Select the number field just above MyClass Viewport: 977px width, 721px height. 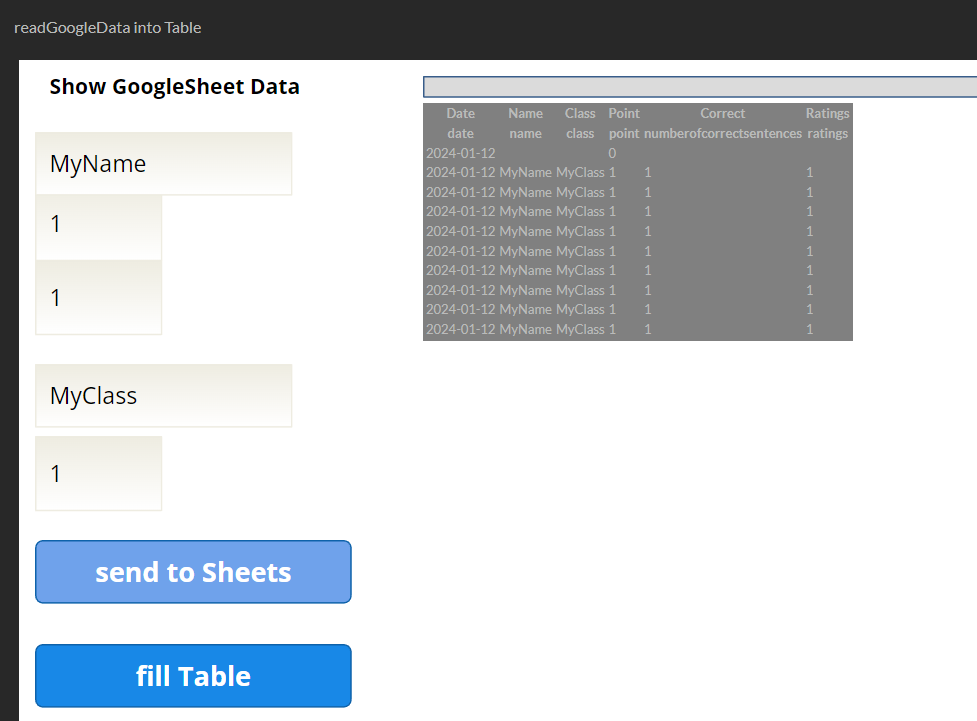[98, 298]
